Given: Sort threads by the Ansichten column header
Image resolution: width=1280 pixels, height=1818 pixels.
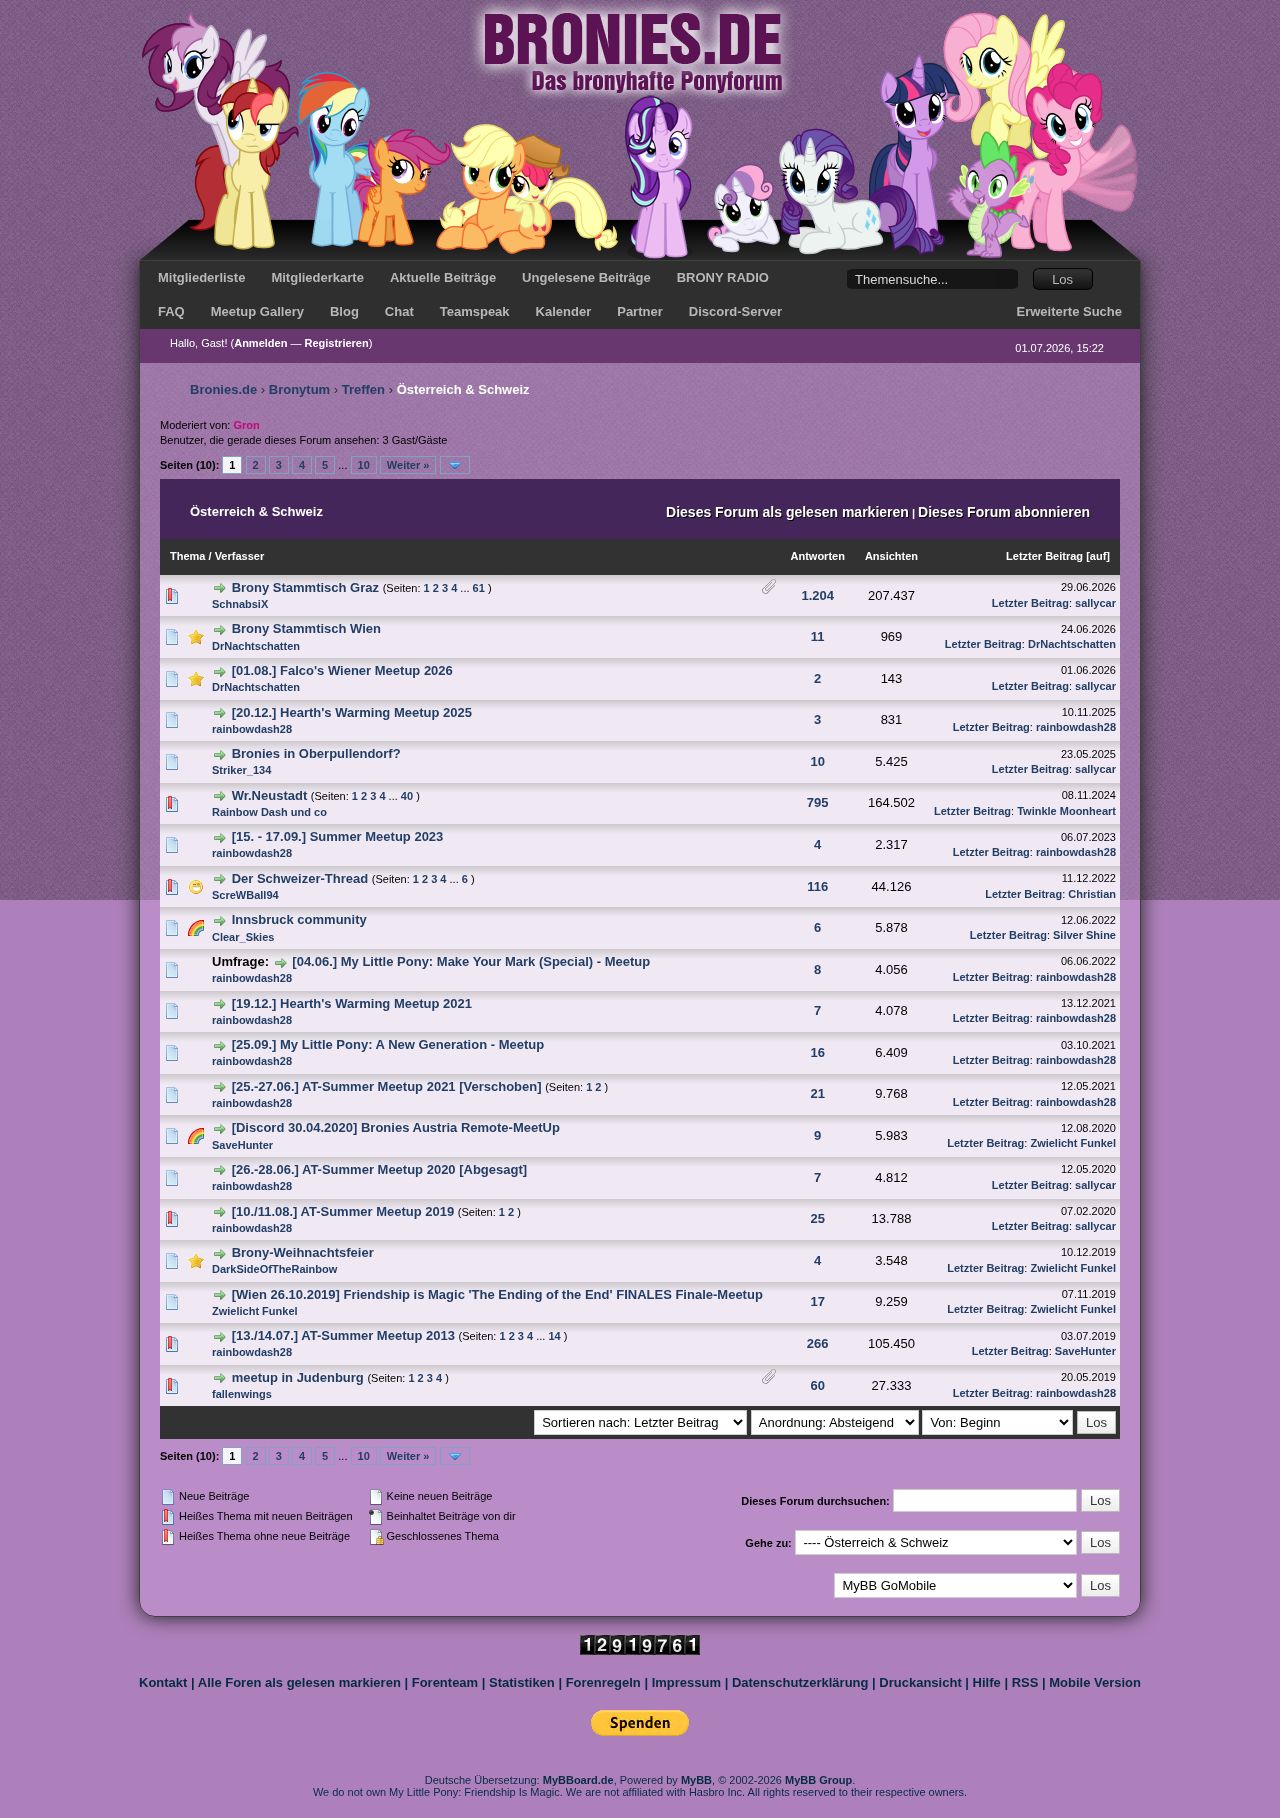Looking at the screenshot, I should point(891,556).
